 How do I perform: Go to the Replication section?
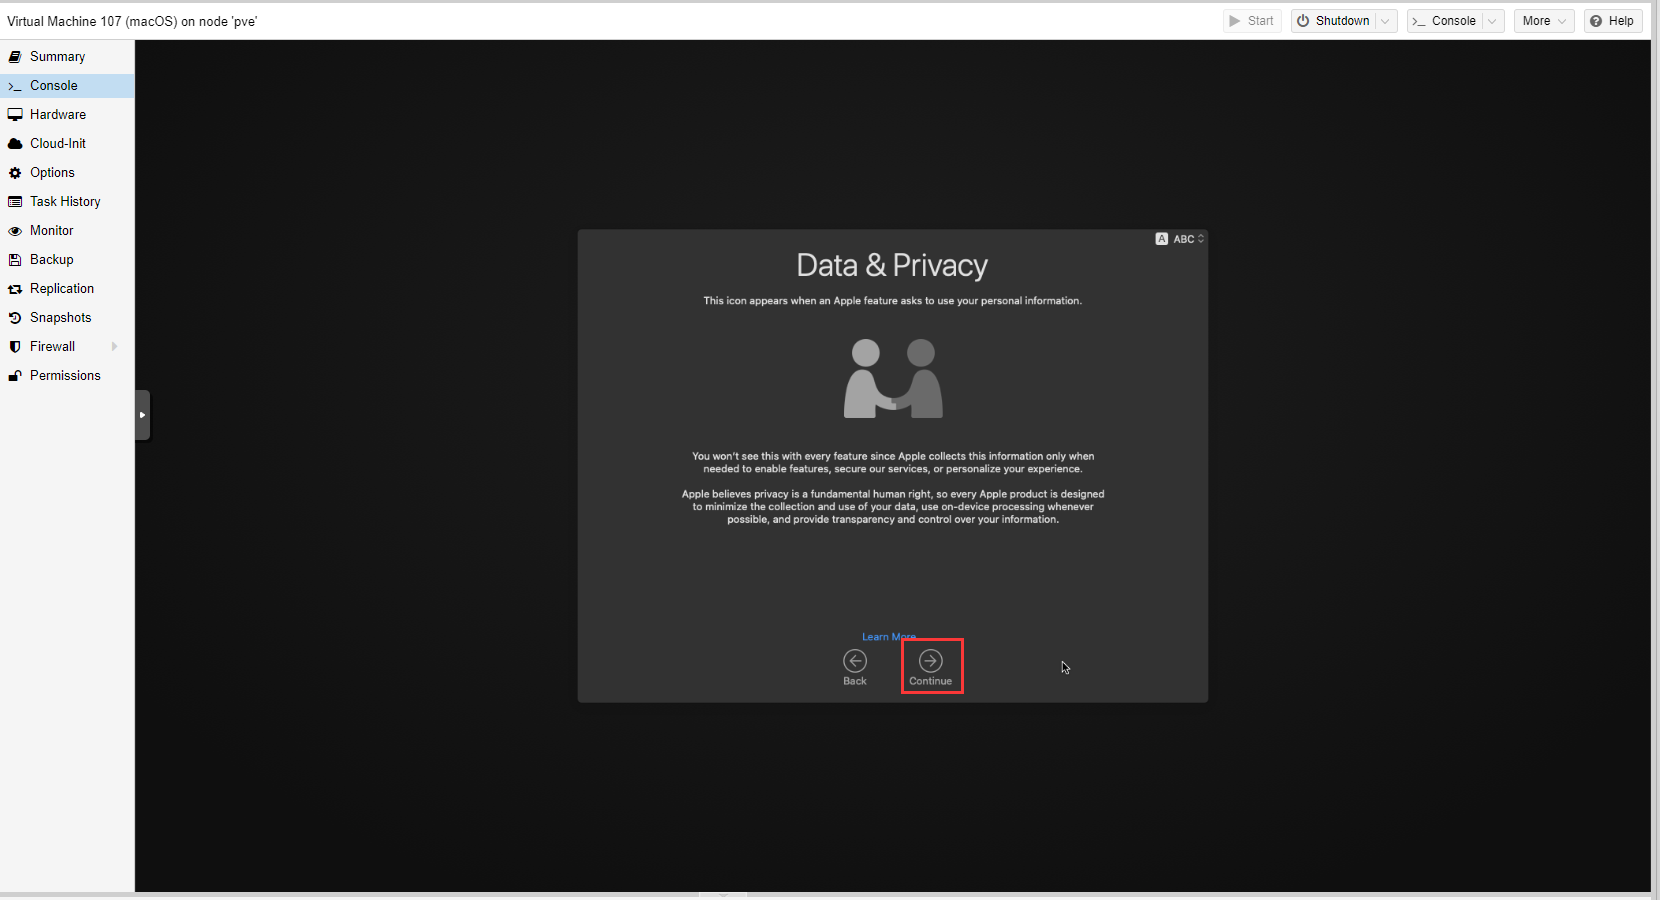[62, 289]
